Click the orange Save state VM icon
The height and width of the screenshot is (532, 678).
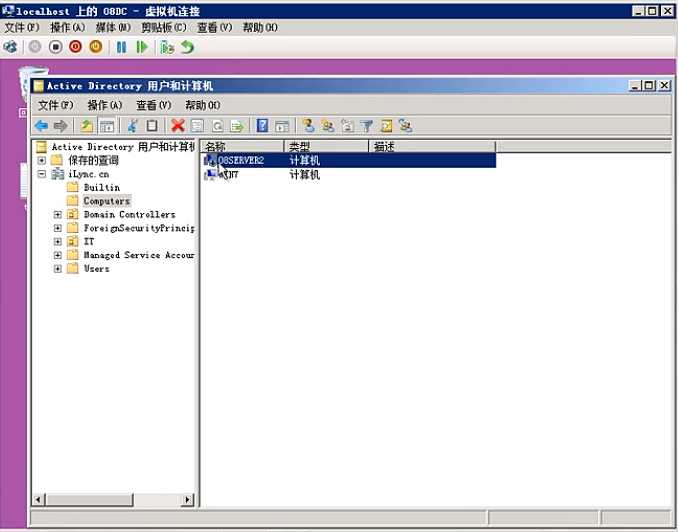pos(96,47)
